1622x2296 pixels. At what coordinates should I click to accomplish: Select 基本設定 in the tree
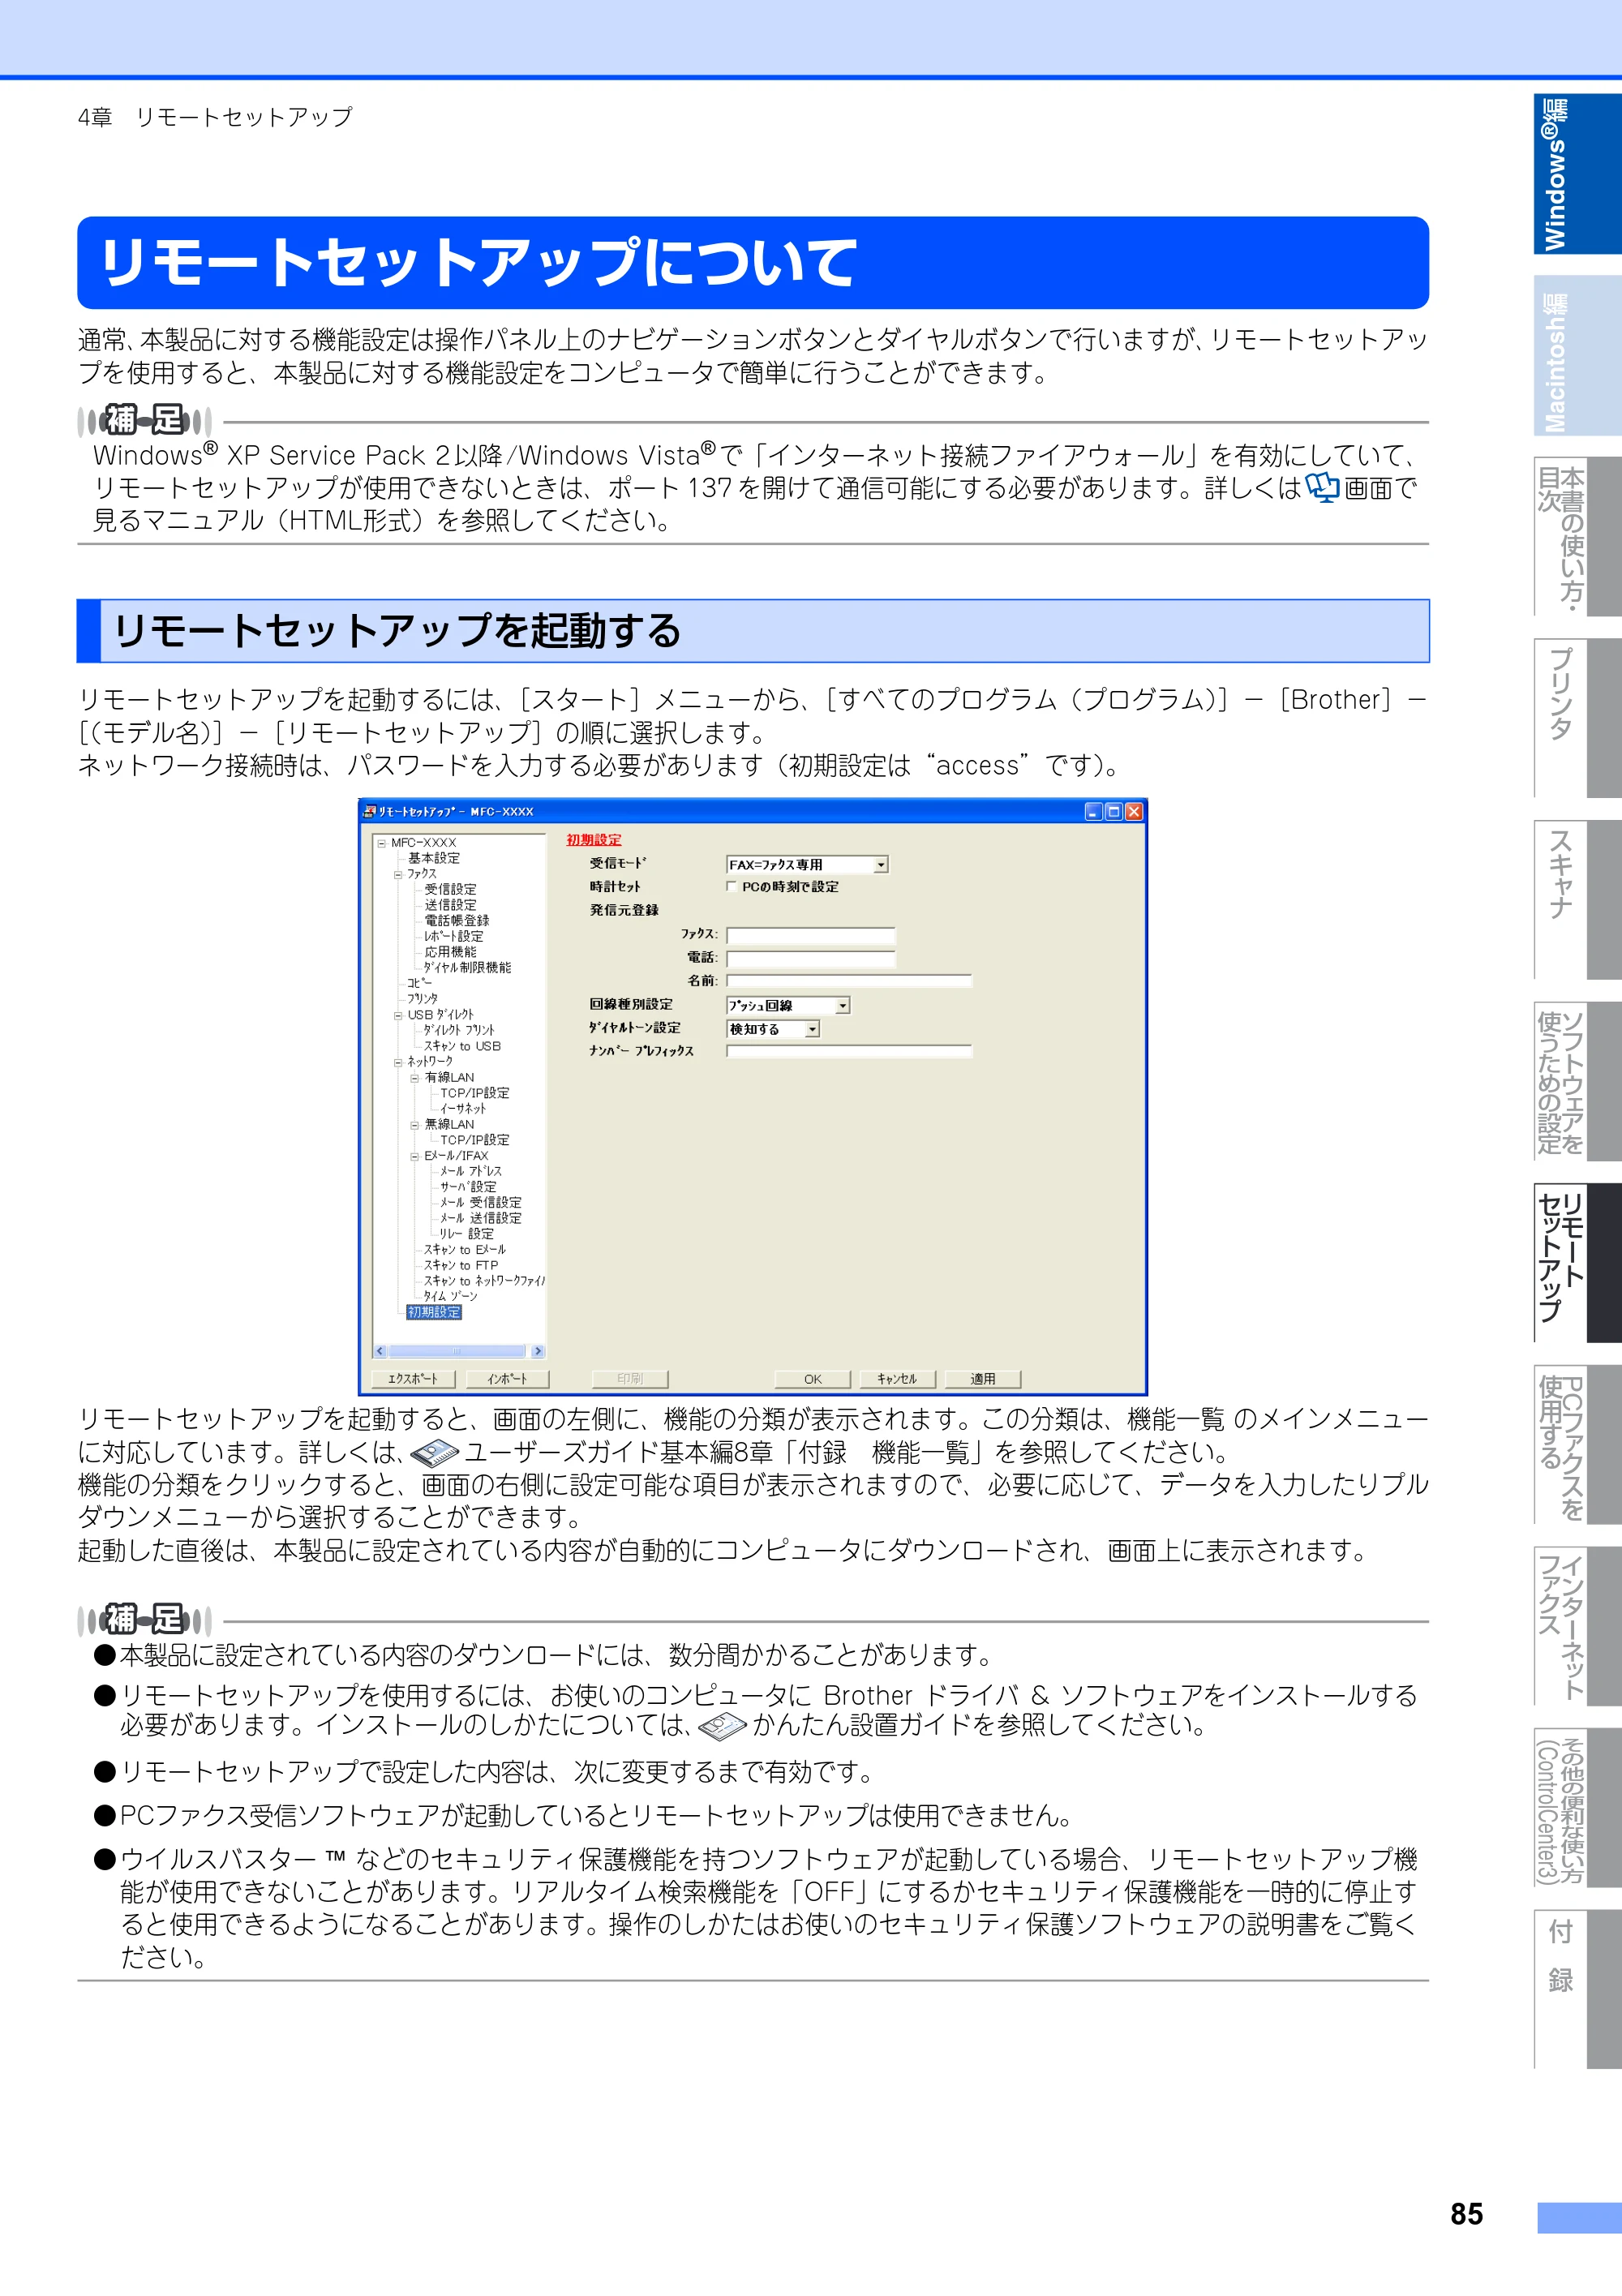[x=434, y=858]
